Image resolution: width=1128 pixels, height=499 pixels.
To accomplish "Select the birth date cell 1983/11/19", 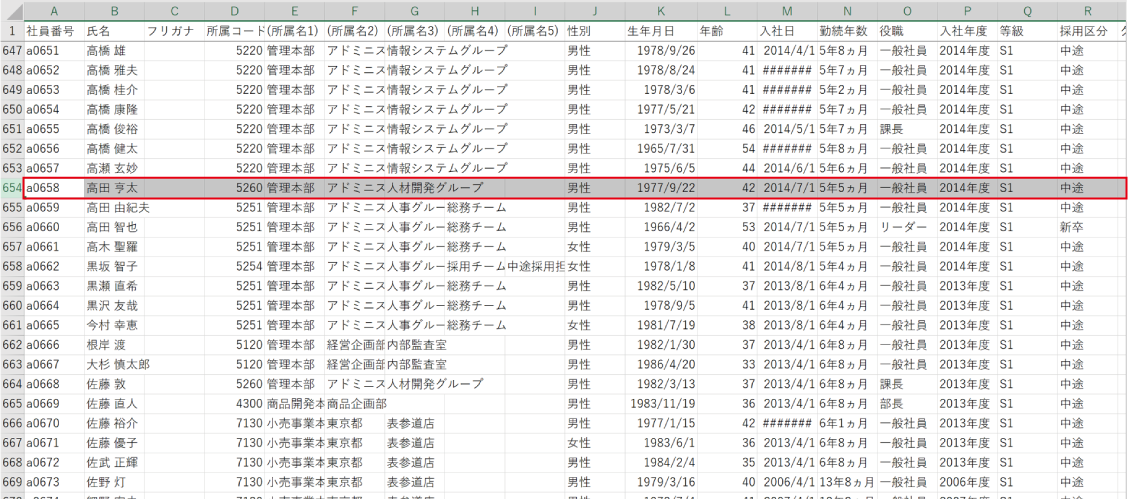I will [663, 404].
